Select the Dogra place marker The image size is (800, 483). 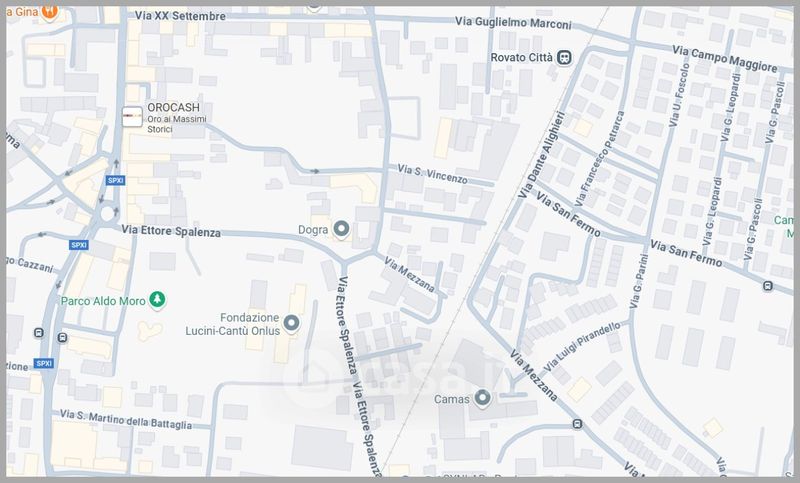(341, 230)
